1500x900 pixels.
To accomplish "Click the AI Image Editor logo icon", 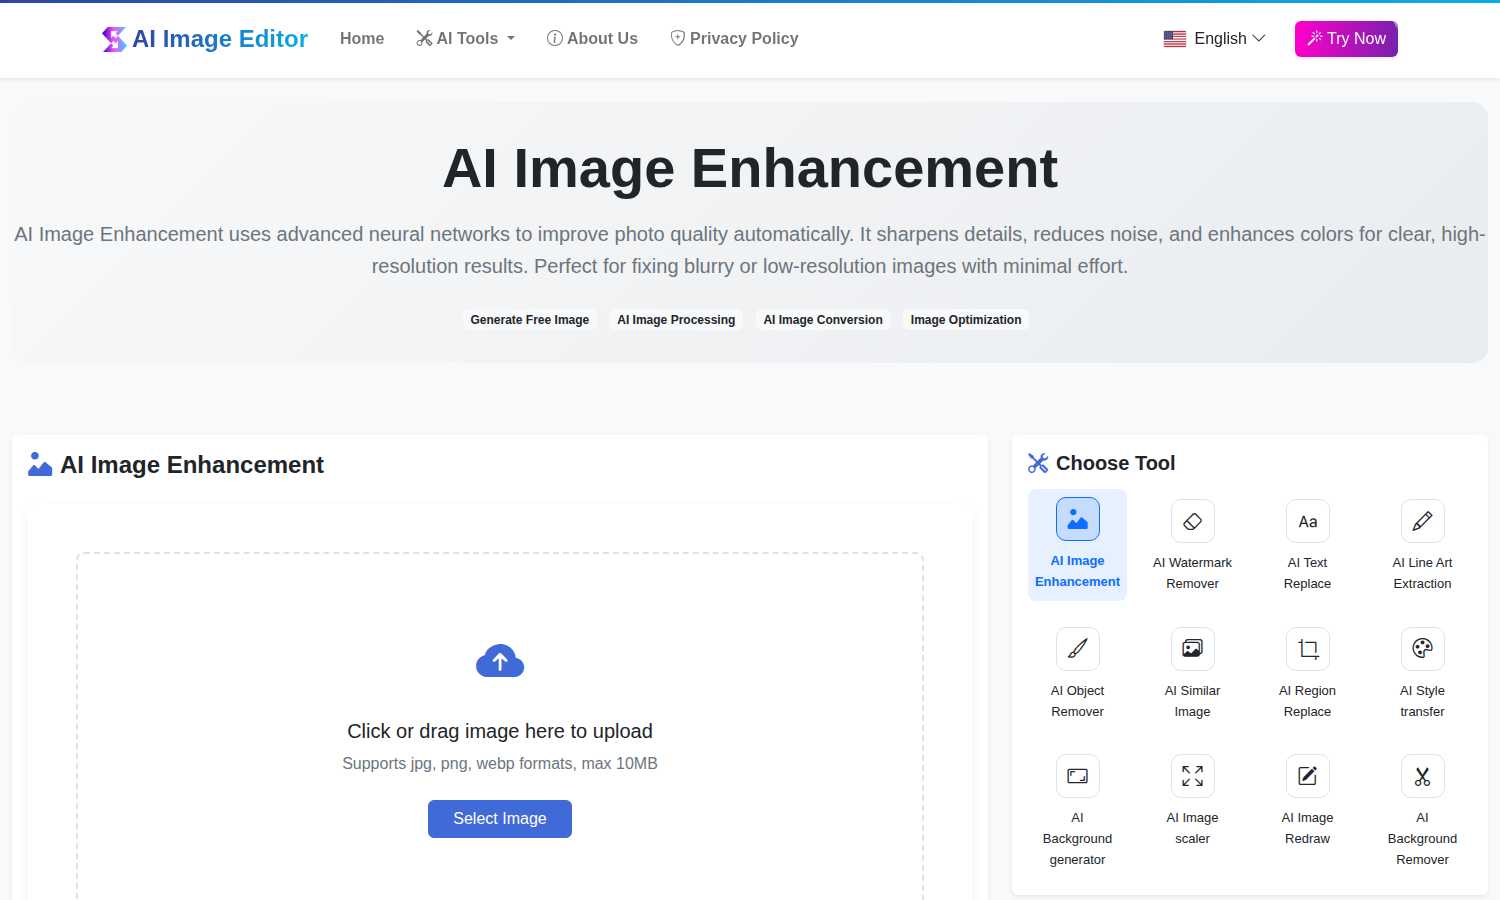I will point(114,39).
